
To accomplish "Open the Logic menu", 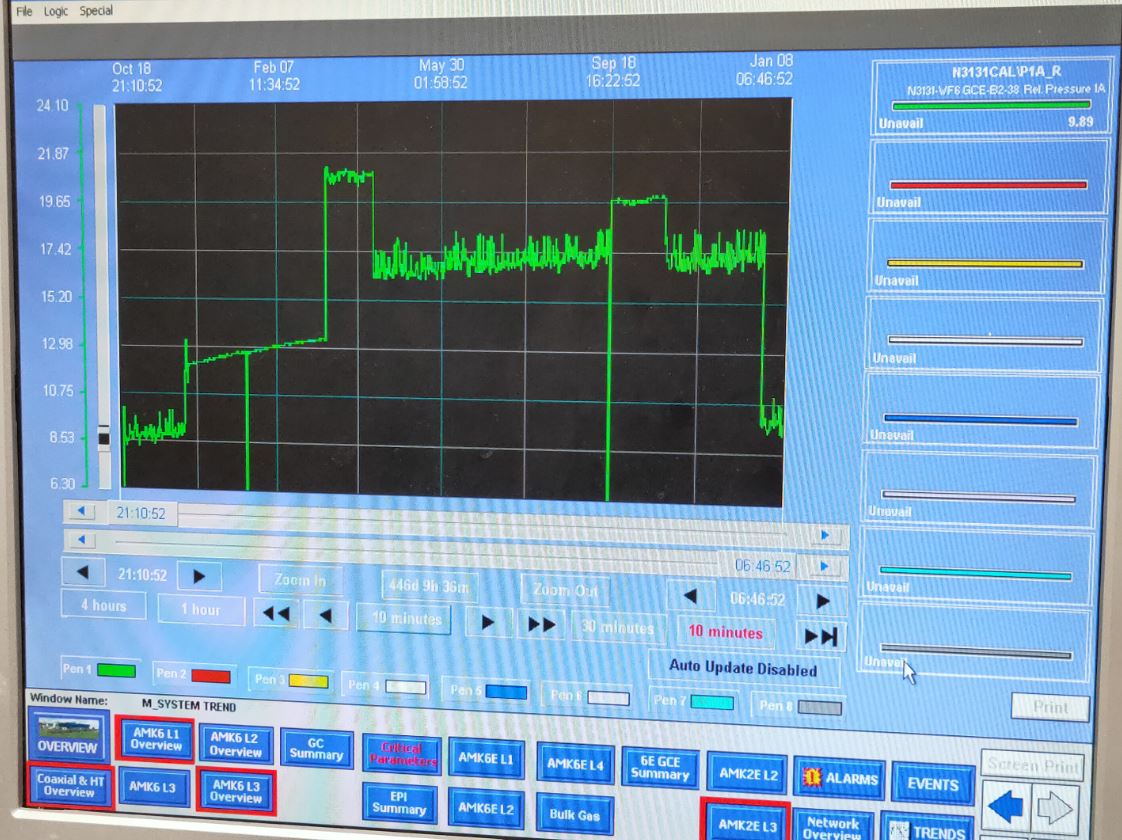I will click(55, 11).
